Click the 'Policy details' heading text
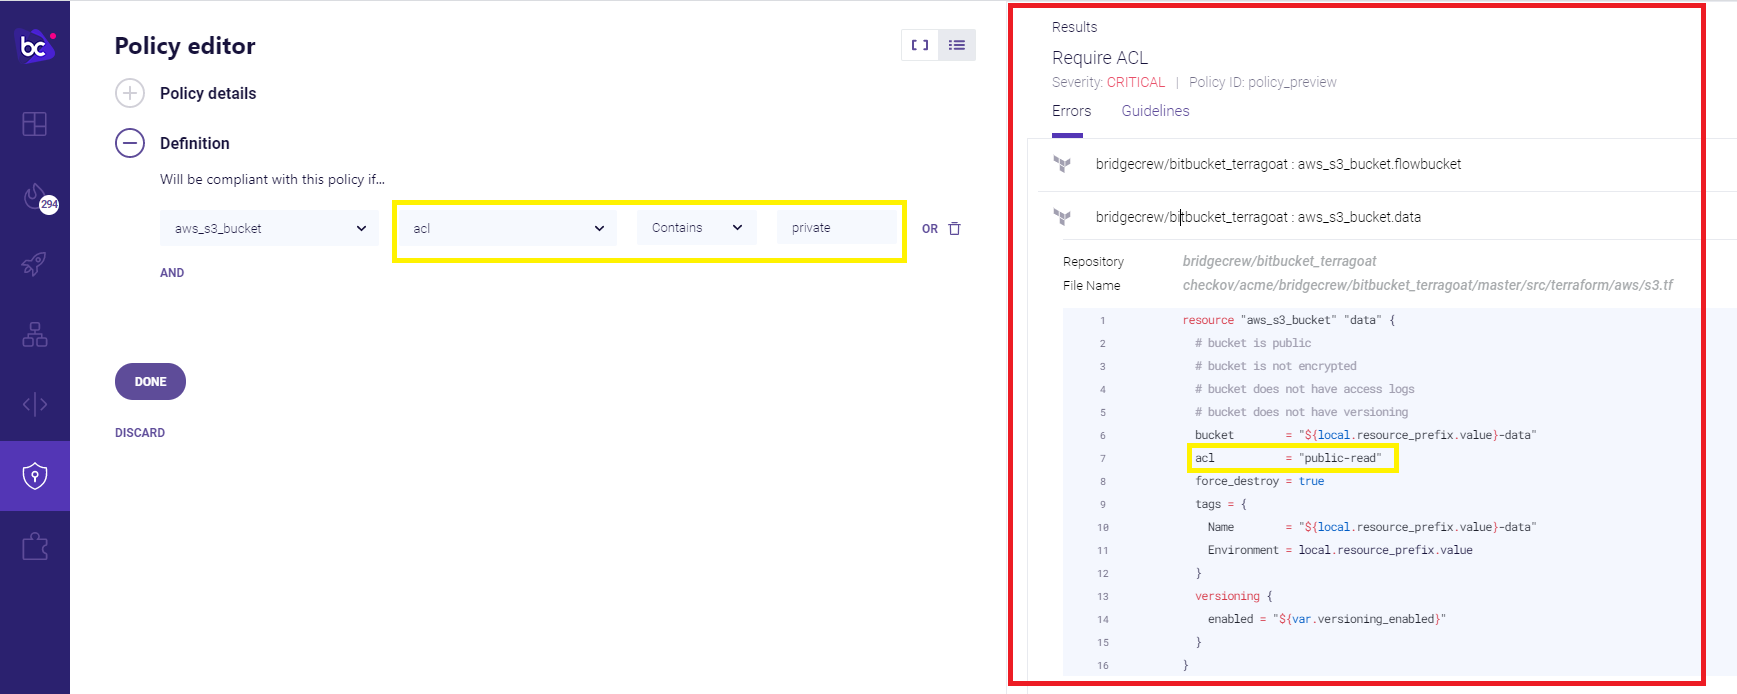This screenshot has height=694, width=1737. click(x=208, y=93)
